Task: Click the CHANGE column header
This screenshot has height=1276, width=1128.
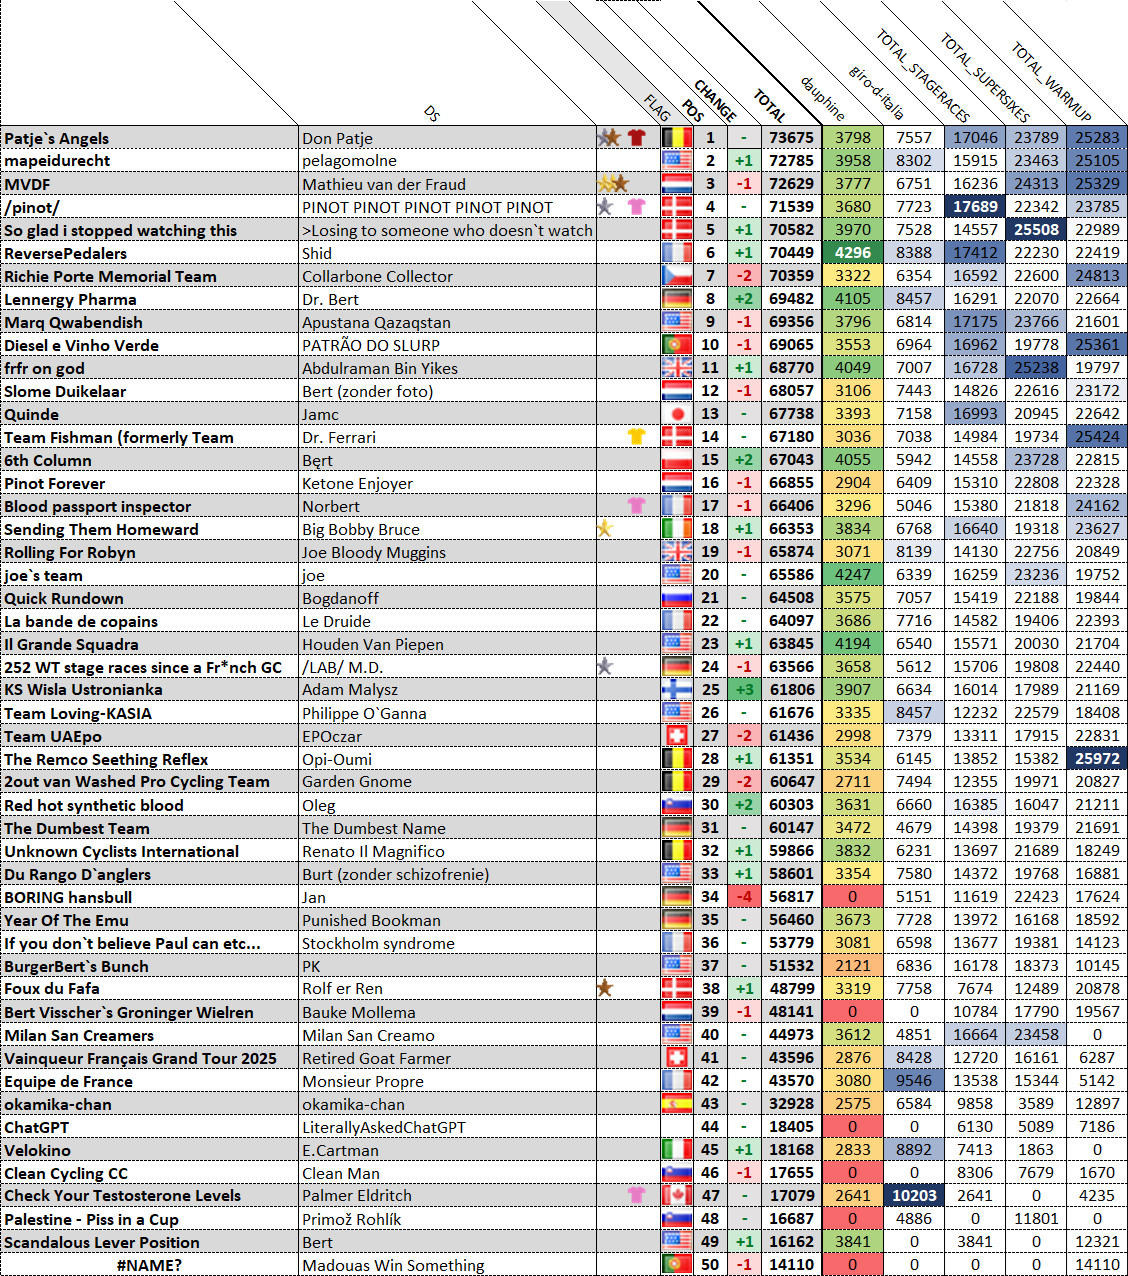Action: click(715, 101)
